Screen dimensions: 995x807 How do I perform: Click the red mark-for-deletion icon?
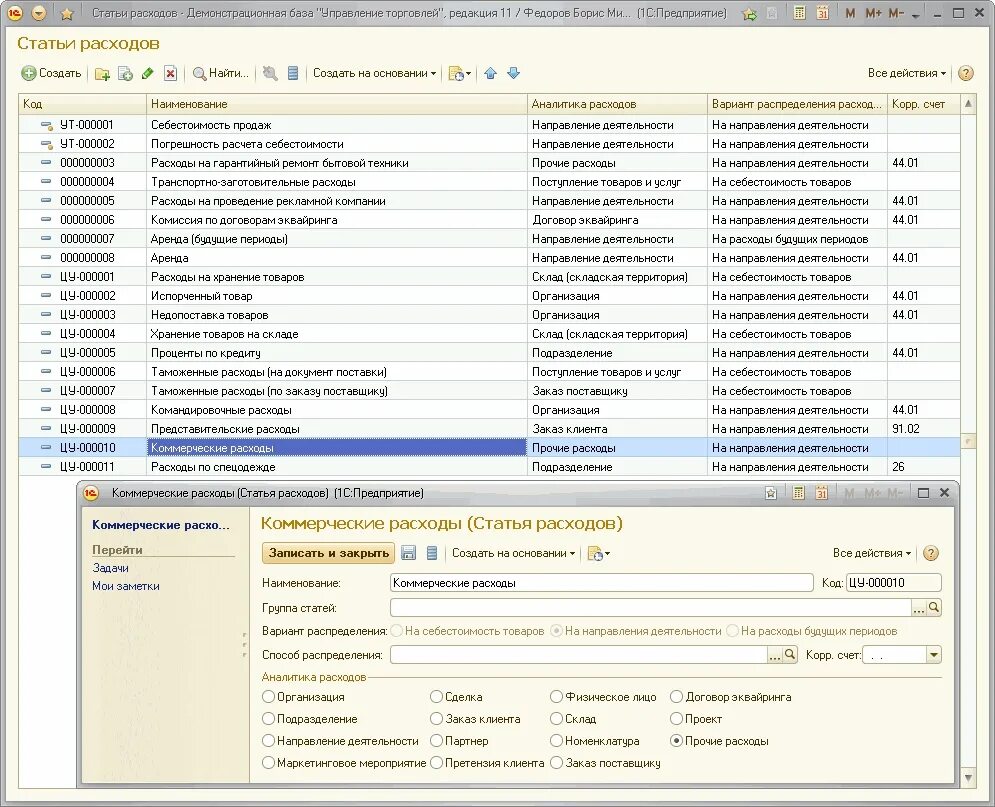(170, 74)
